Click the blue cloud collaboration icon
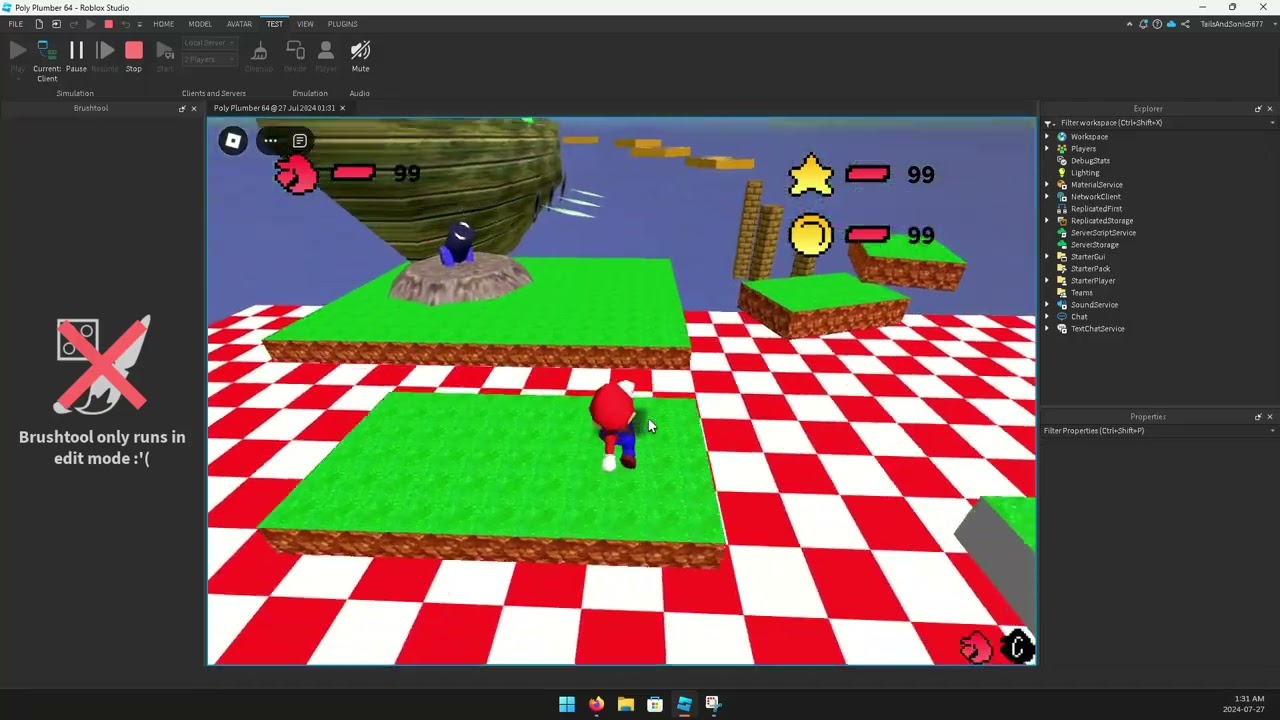This screenshot has width=1280, height=720. click(1171, 24)
